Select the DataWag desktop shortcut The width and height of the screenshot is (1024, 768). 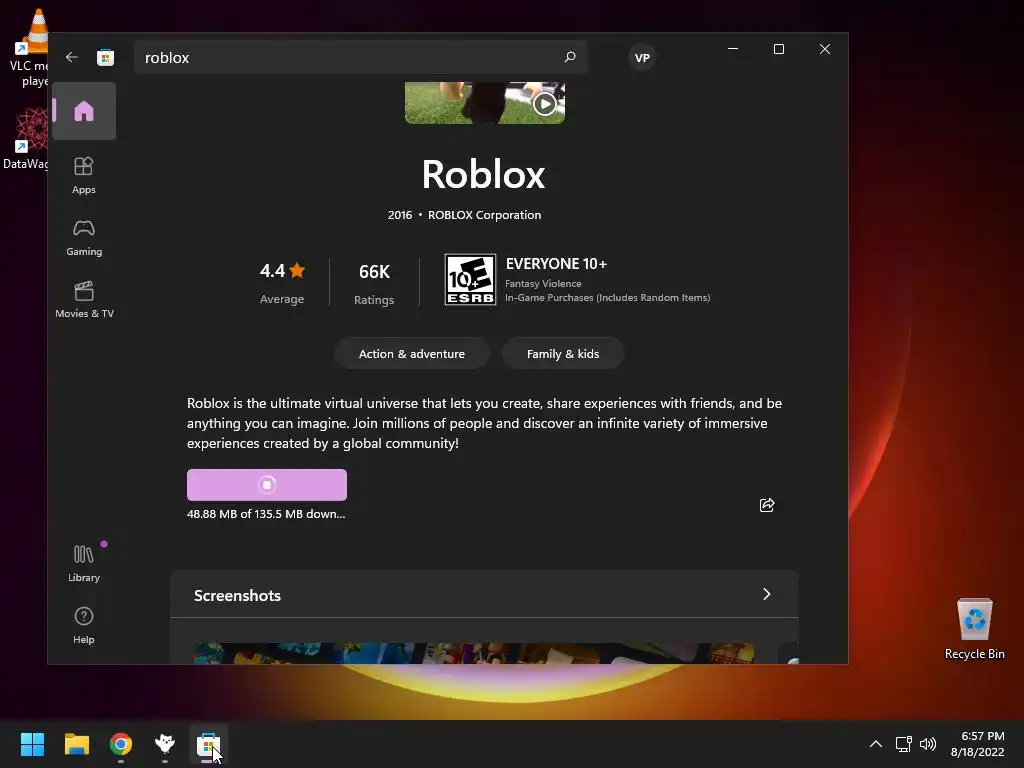coord(26,138)
